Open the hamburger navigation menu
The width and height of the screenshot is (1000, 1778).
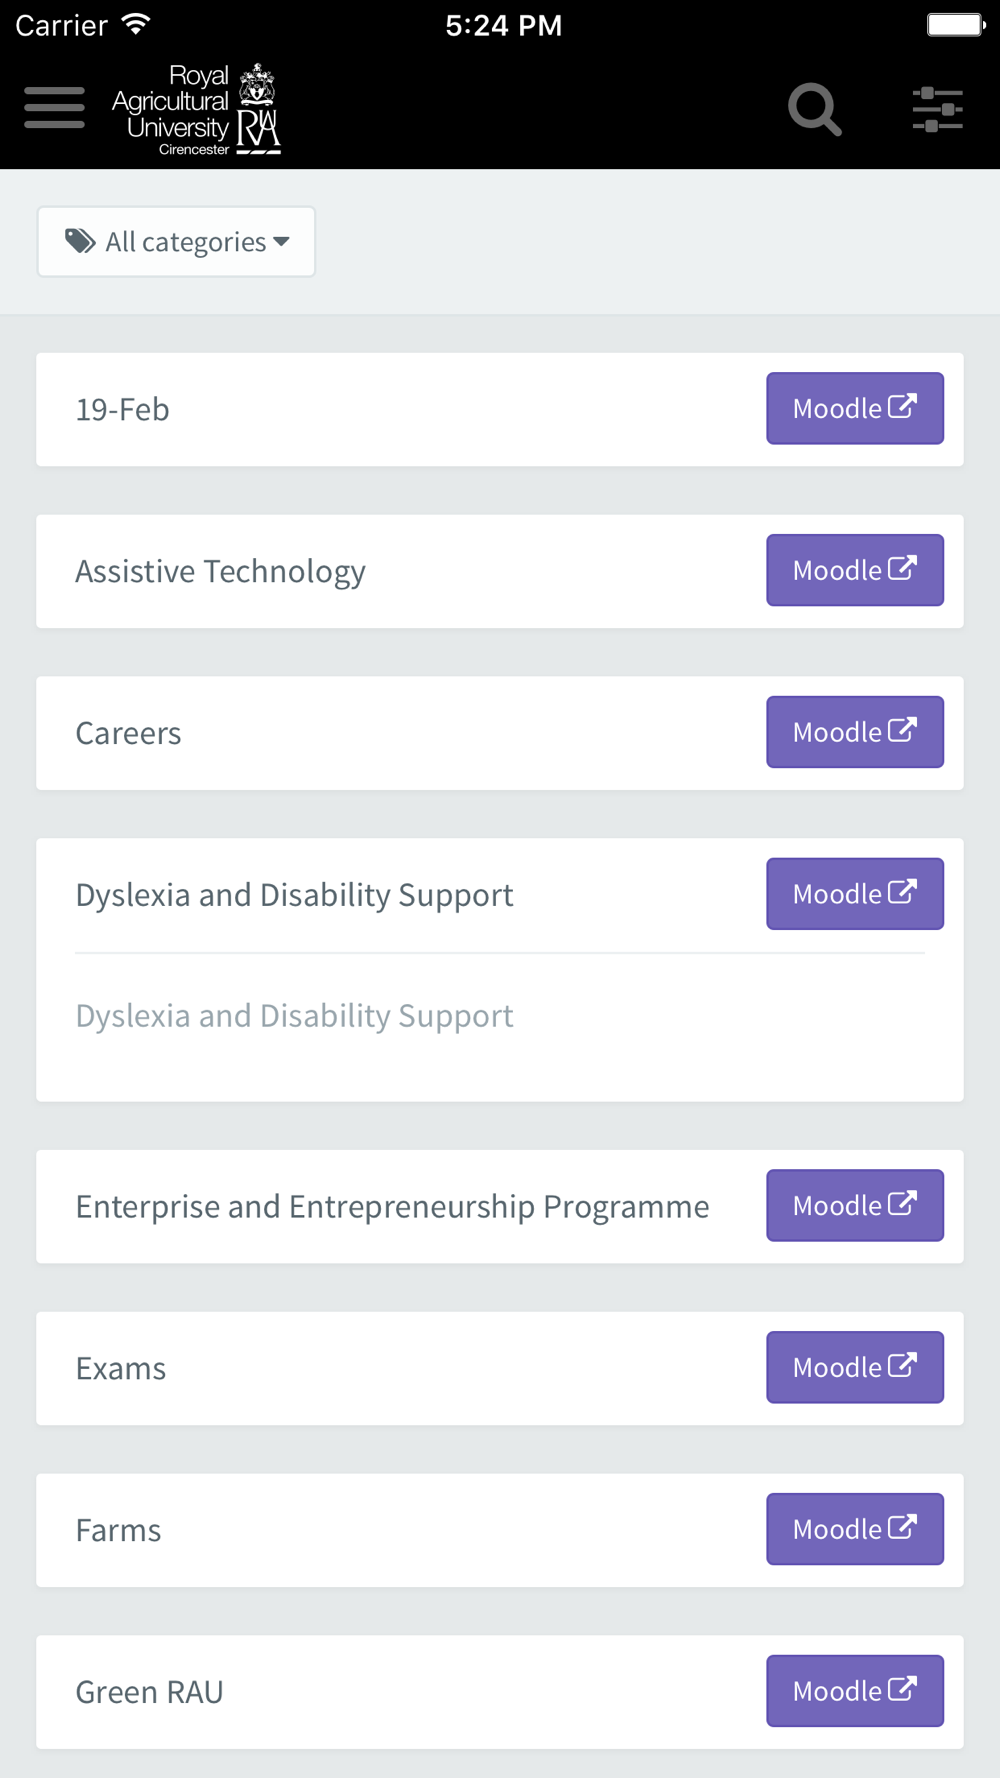coord(55,108)
